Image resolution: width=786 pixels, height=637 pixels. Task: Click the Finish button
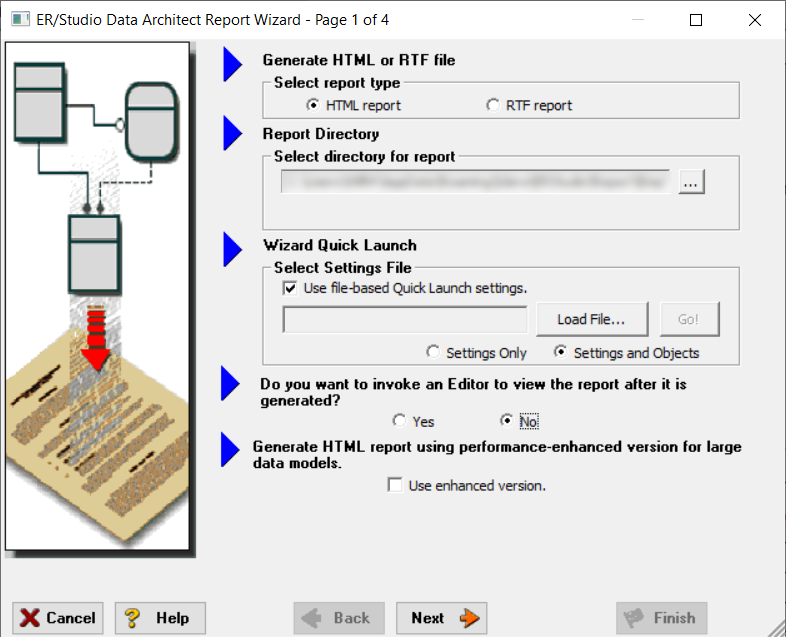662,618
